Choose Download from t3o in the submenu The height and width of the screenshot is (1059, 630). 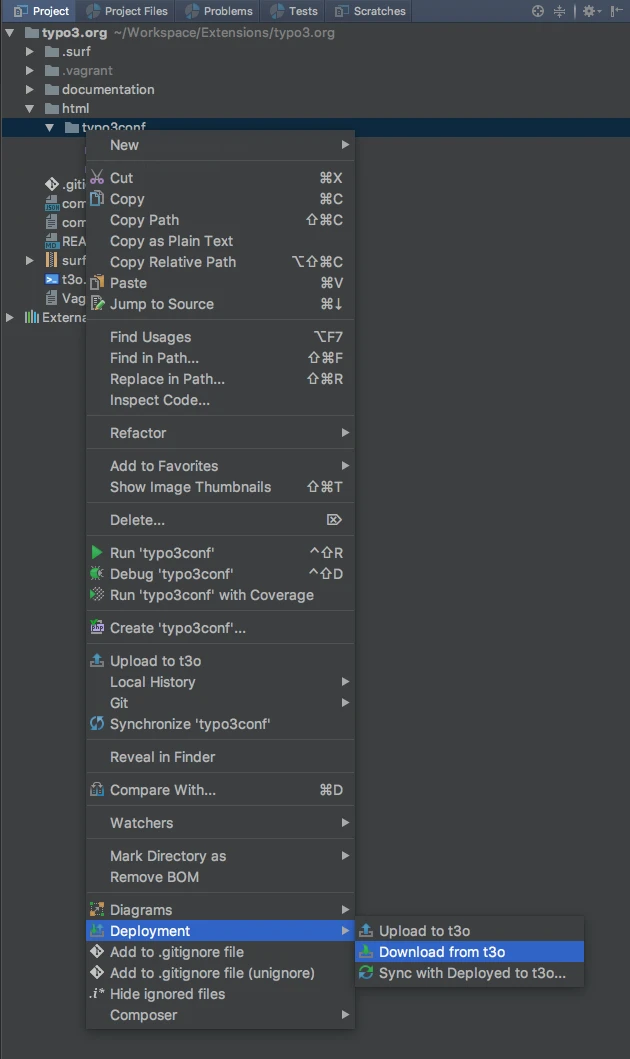pos(469,952)
